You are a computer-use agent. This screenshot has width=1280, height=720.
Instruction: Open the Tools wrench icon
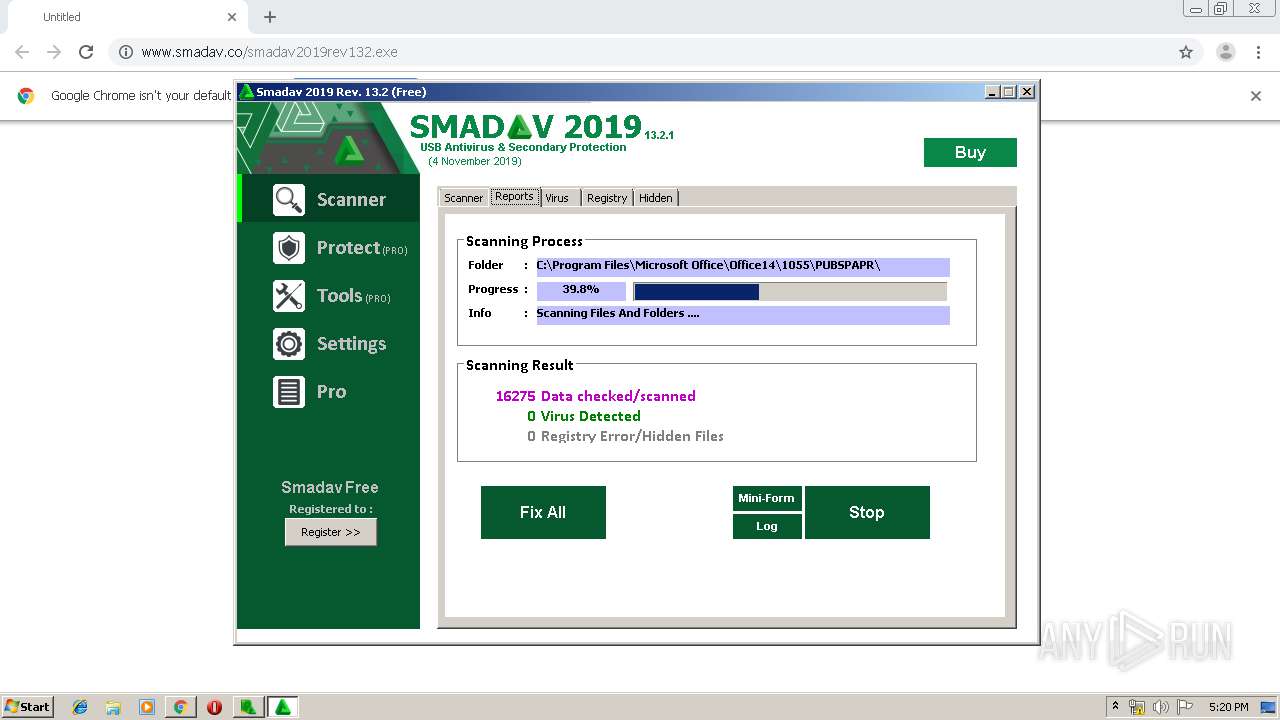pyautogui.click(x=289, y=296)
